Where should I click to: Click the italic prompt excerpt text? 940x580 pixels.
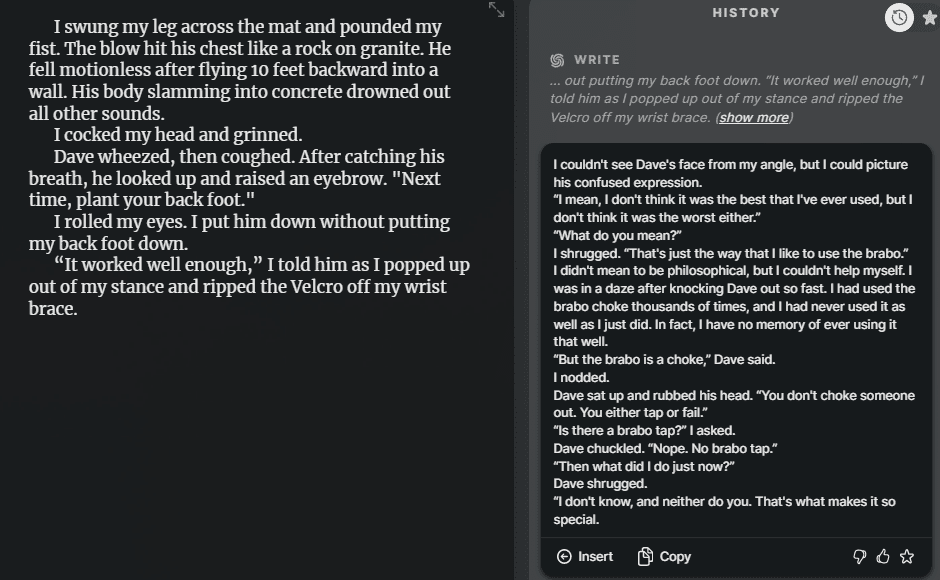pos(737,99)
